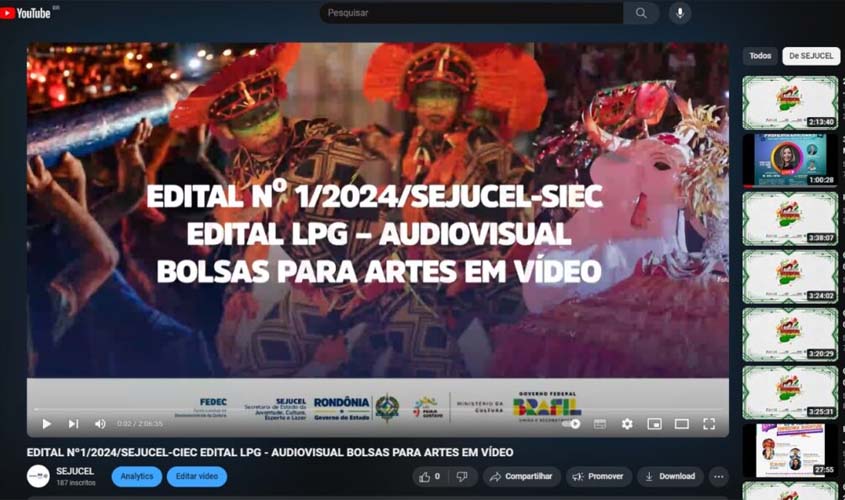Toggle autoplay switch in player
The height and width of the screenshot is (500, 845).
[572, 424]
